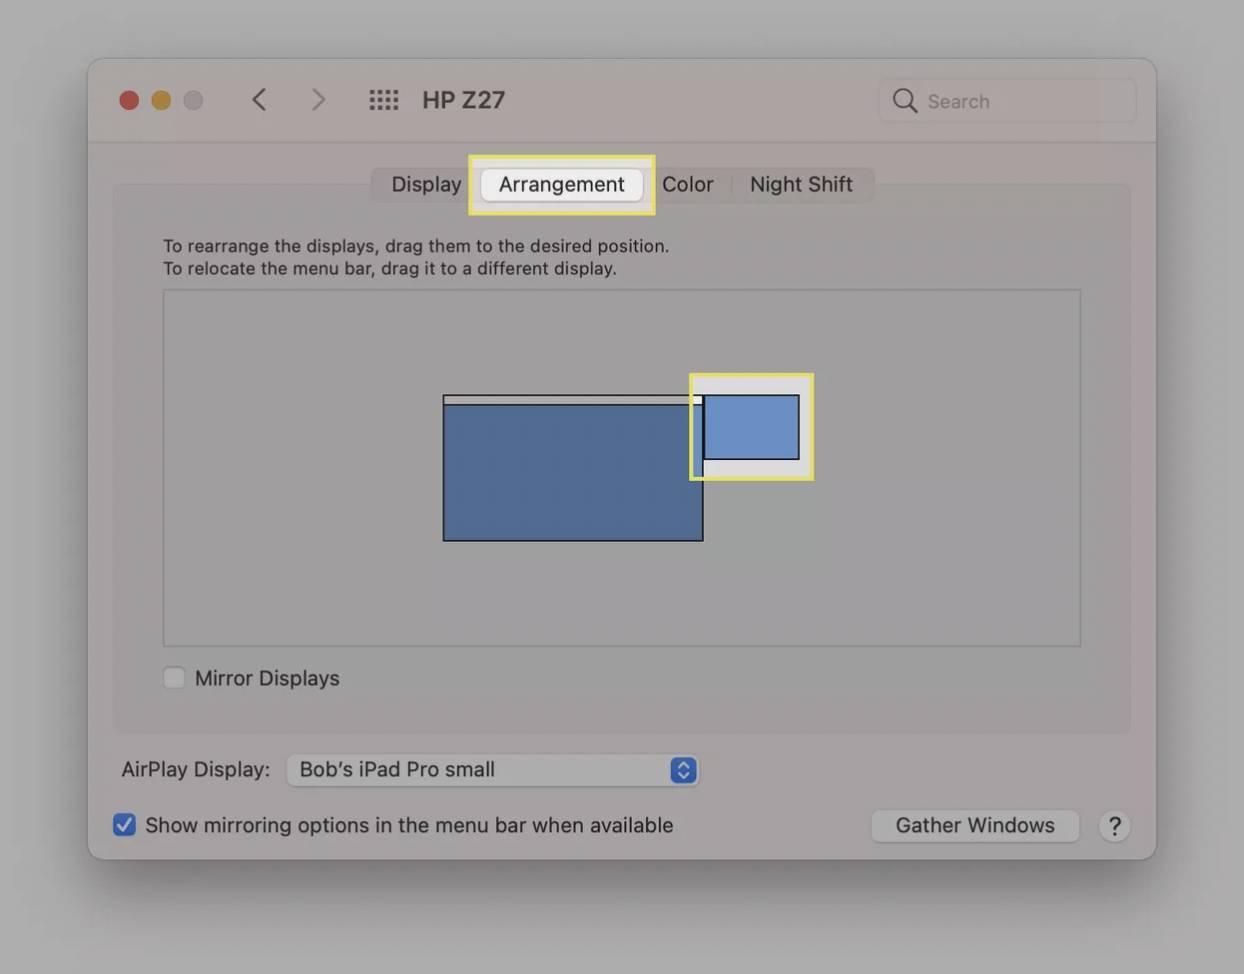Click the magnifying glass search icon

point(905,101)
